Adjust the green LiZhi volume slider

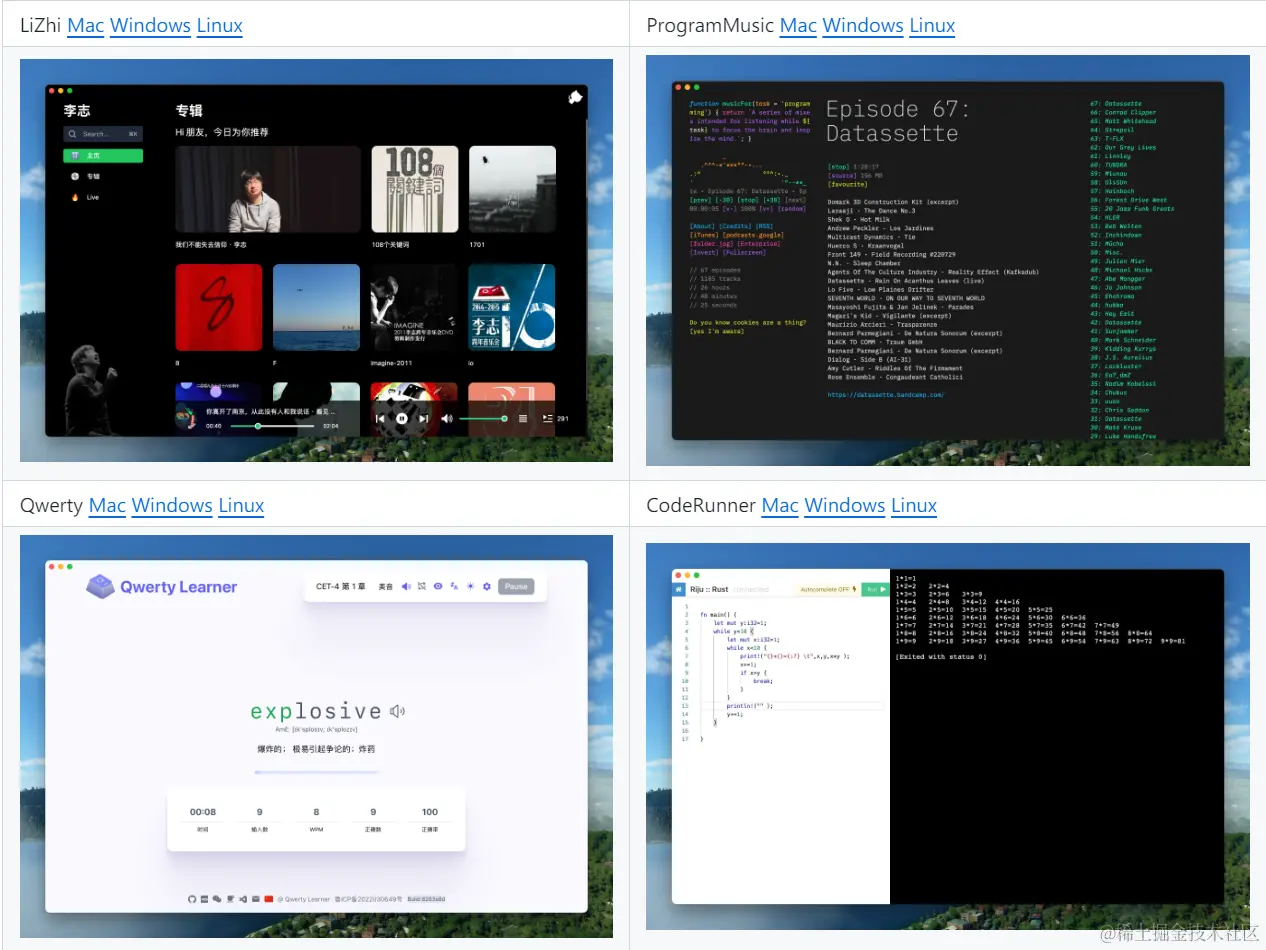pyautogui.click(x=483, y=419)
